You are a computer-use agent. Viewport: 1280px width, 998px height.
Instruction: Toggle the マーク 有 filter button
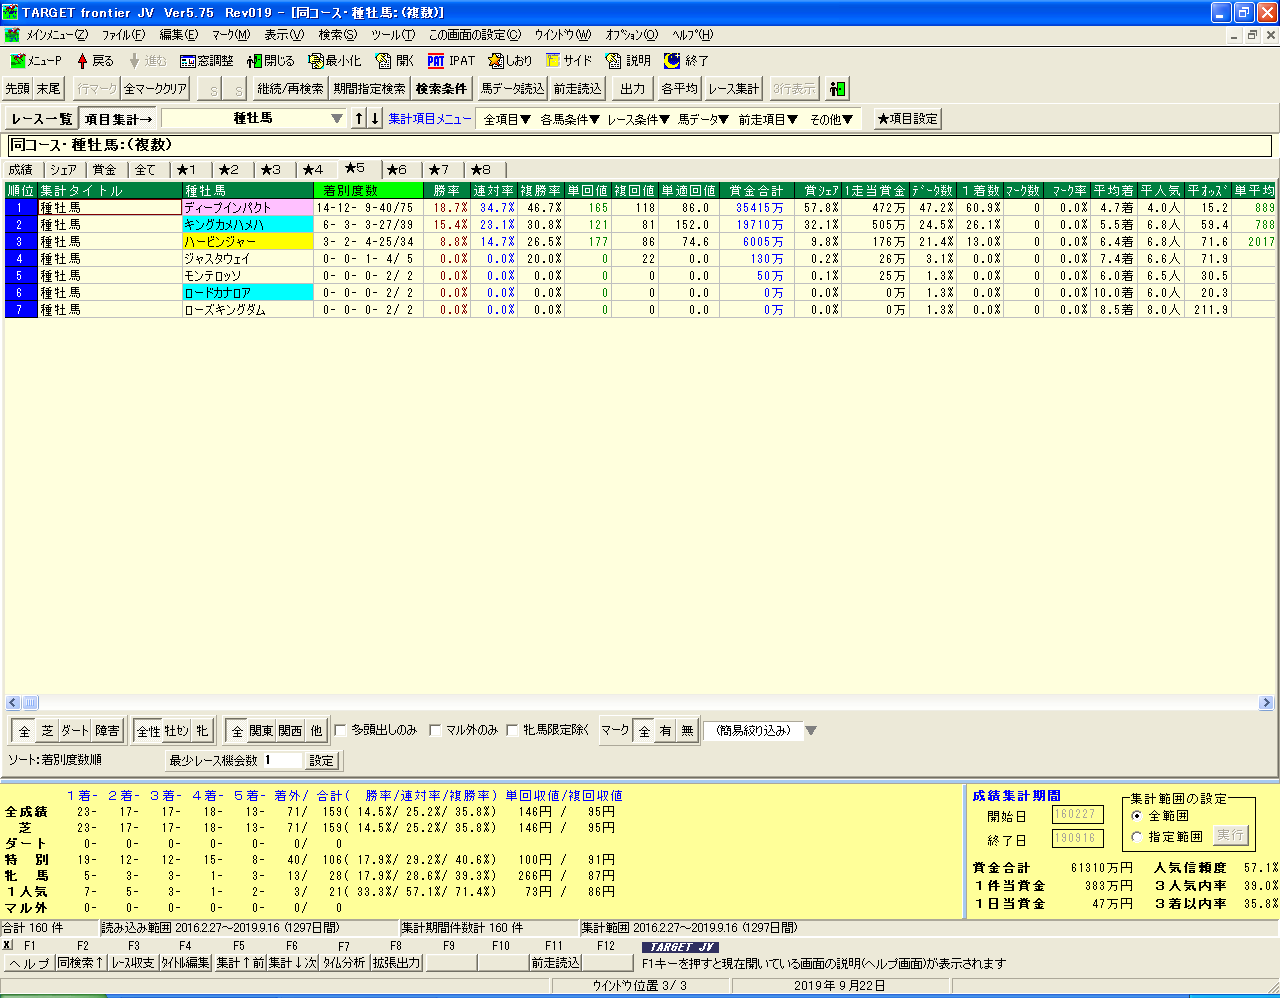(x=665, y=731)
